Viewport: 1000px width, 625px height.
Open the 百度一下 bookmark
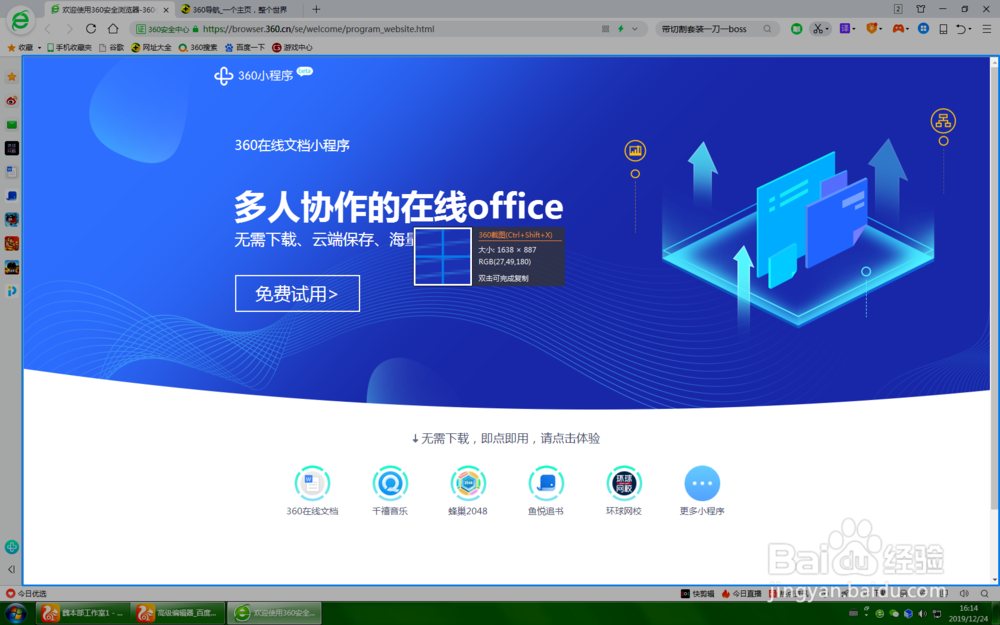[245, 47]
